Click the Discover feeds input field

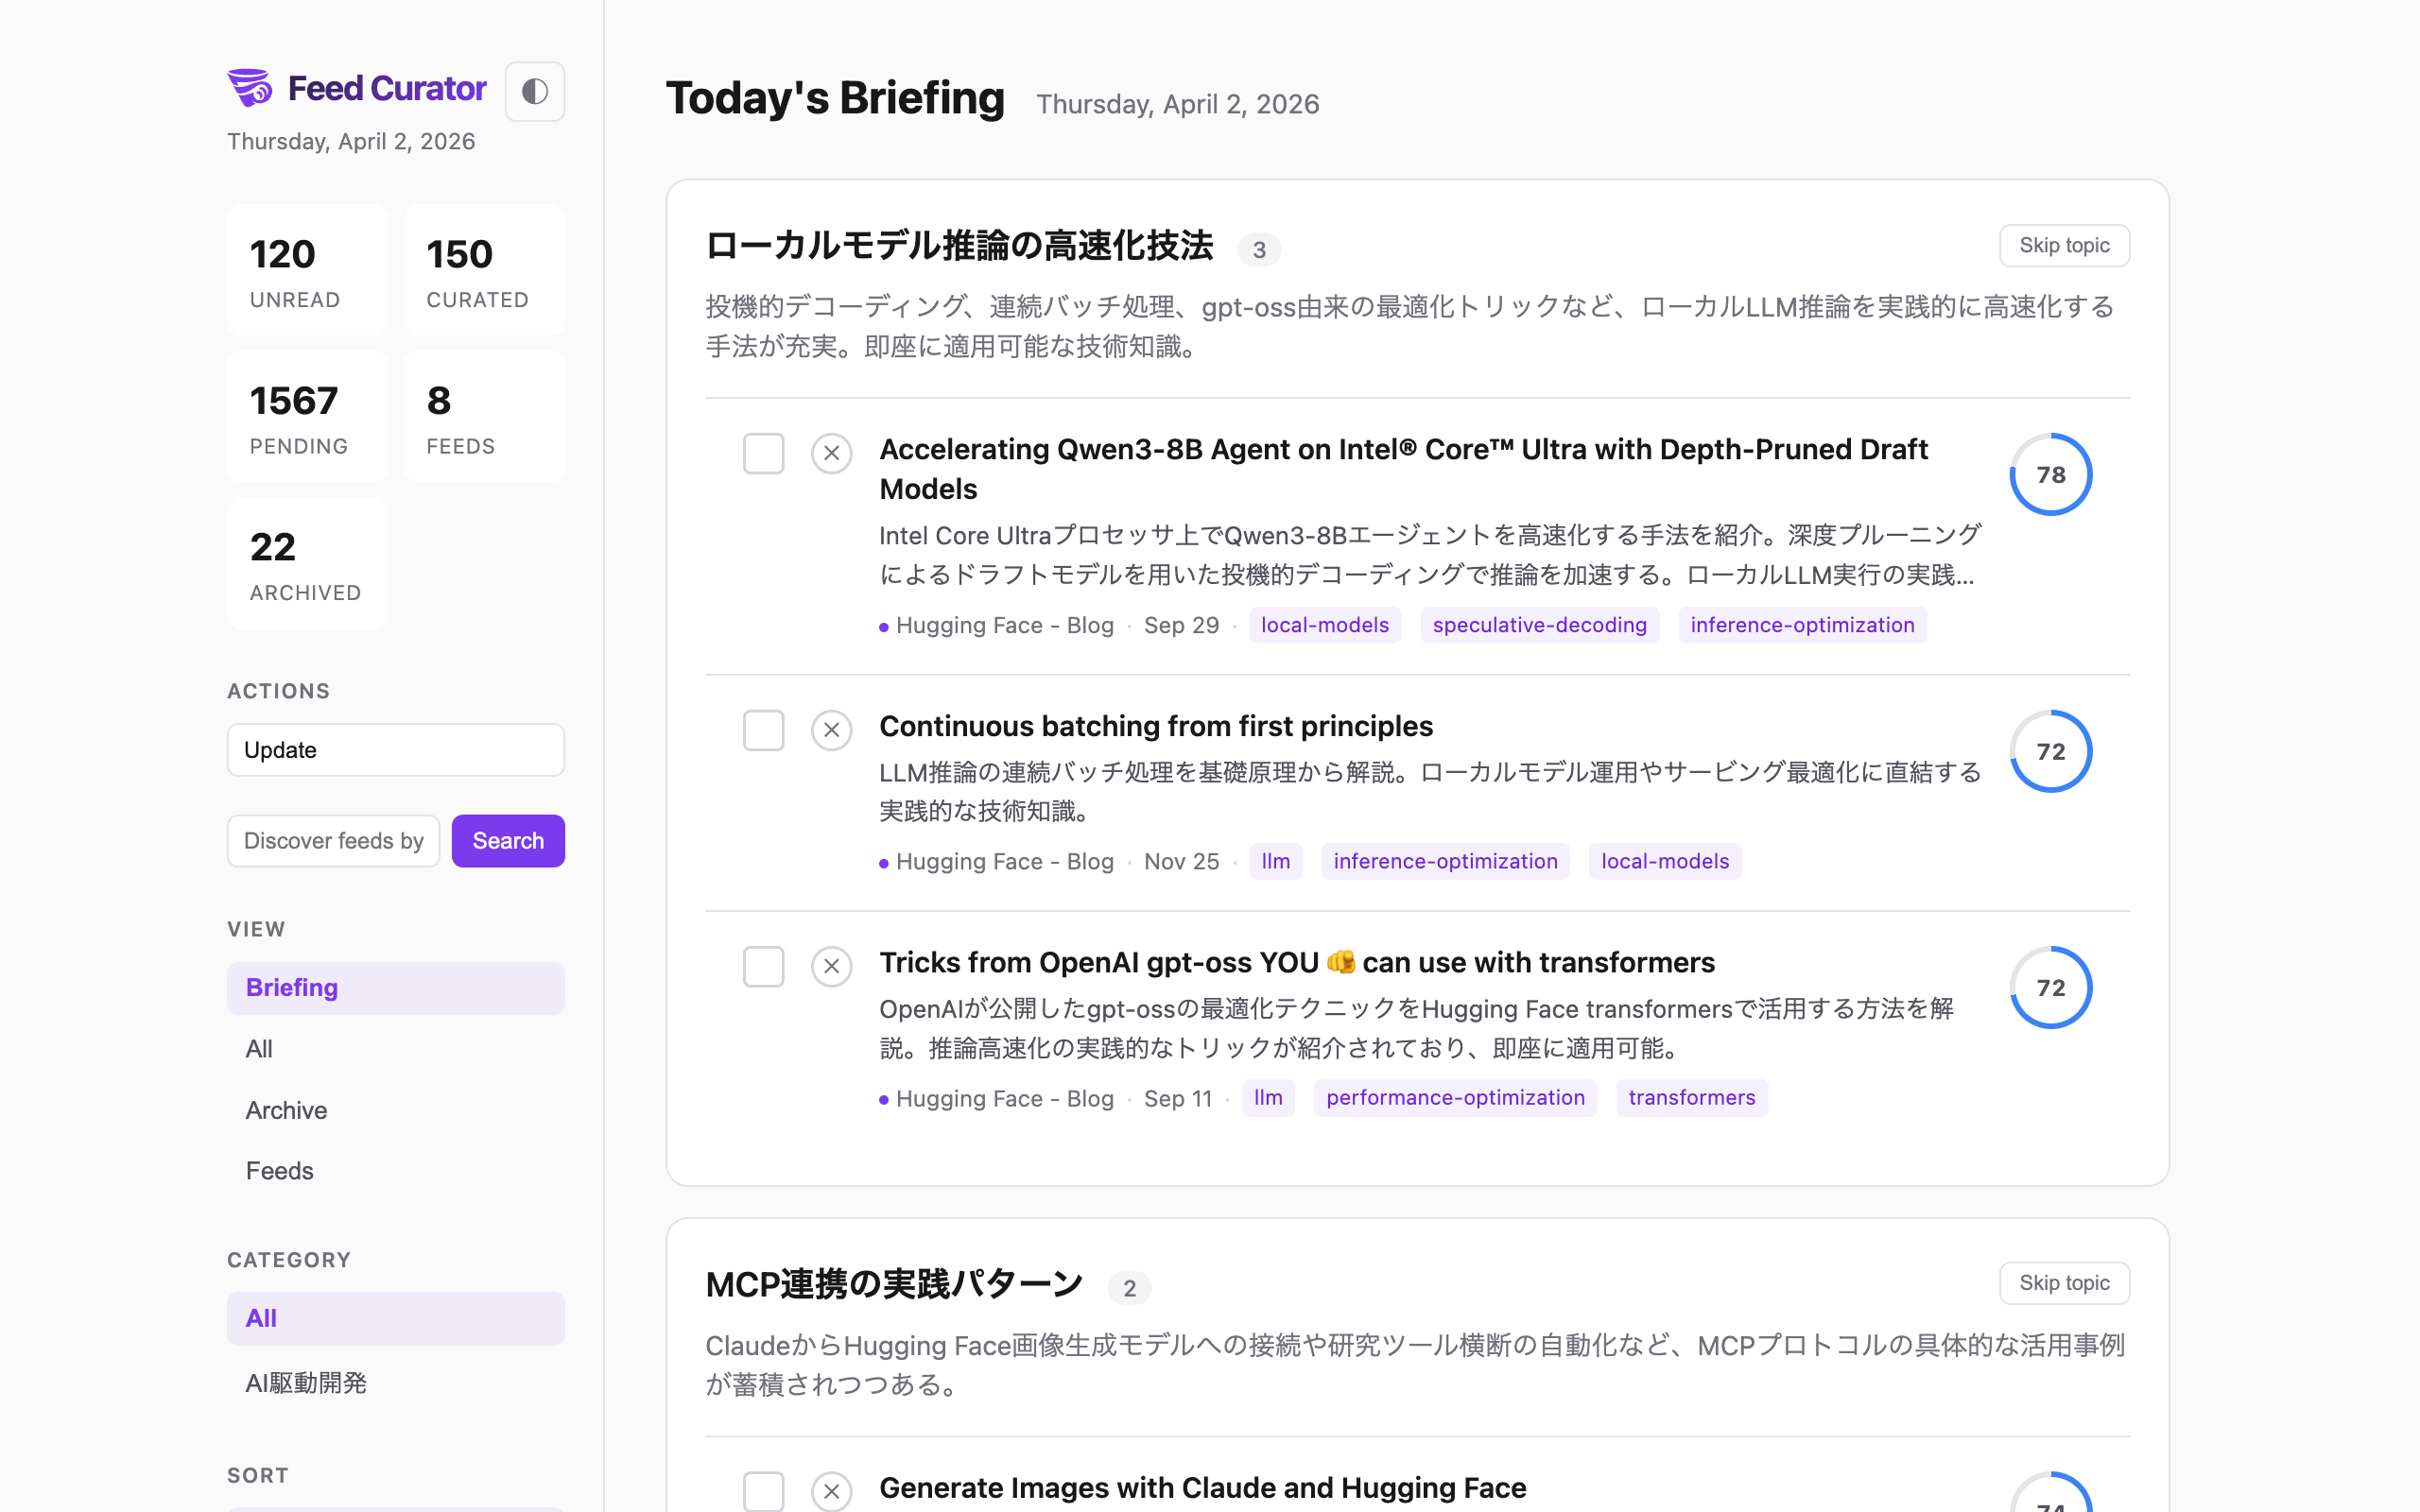pyautogui.click(x=333, y=840)
